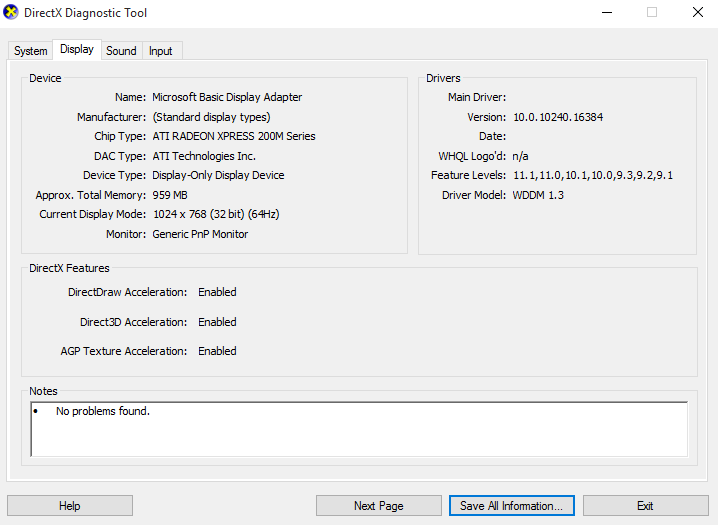This screenshot has width=718, height=525.
Task: Click the 'Main Driver:' label
Action: click(477, 97)
